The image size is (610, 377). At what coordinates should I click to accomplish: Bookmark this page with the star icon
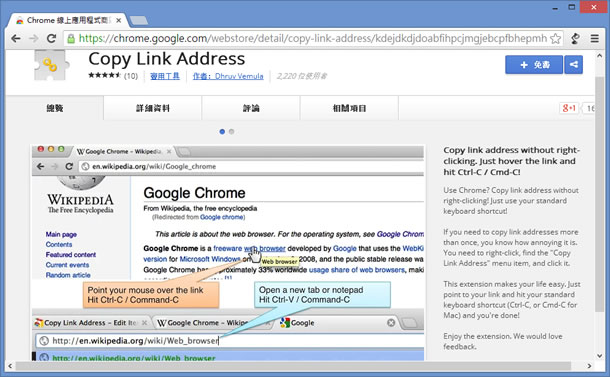[x=556, y=39]
